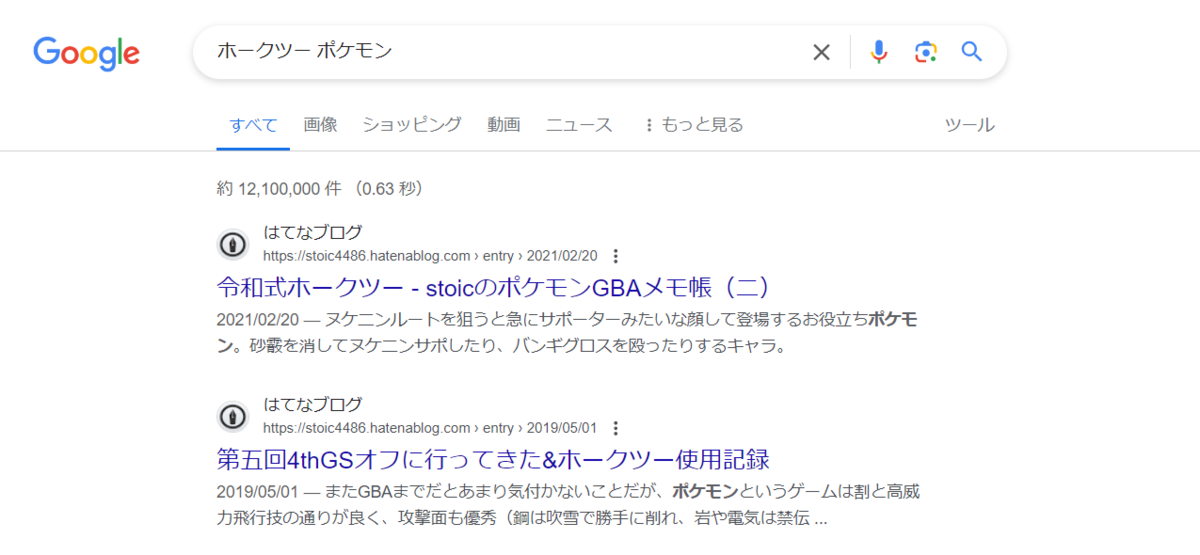Viewport: 1200px width, 555px height.
Task: Open the three-dot menu for the 2021/02/20 result
Action: [616, 256]
